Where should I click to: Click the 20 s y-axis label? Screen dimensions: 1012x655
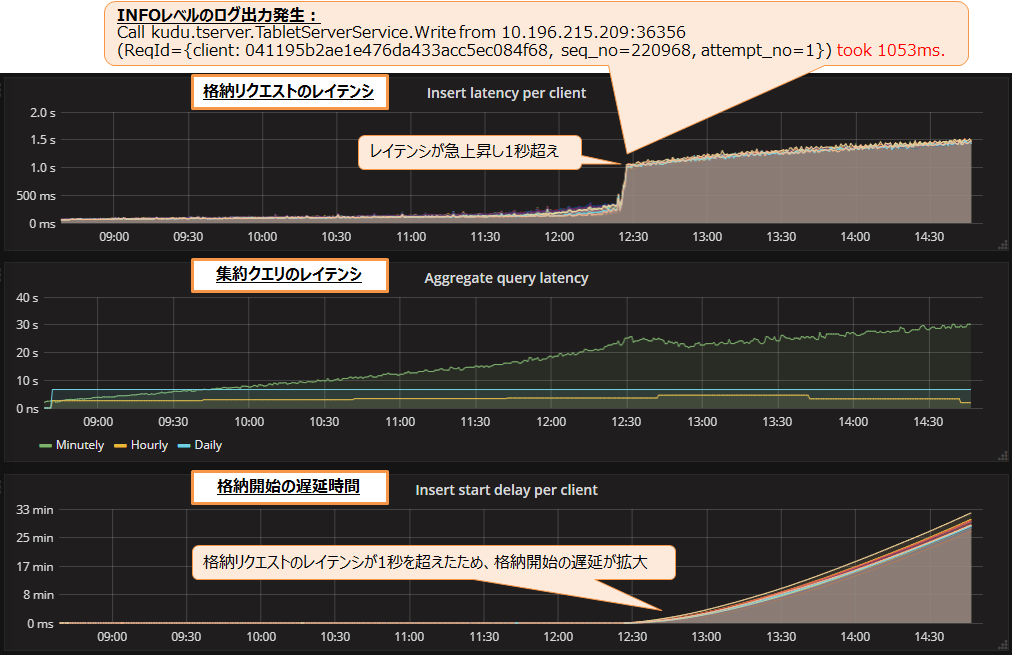(x=27, y=353)
